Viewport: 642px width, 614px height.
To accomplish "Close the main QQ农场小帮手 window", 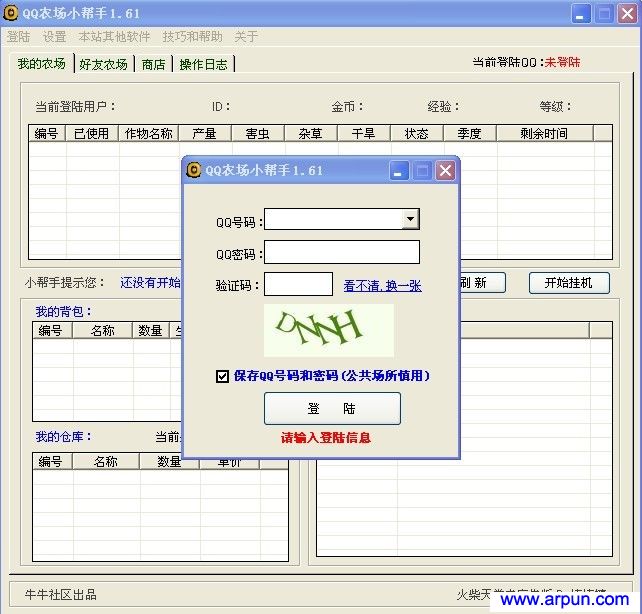I will click(x=628, y=14).
